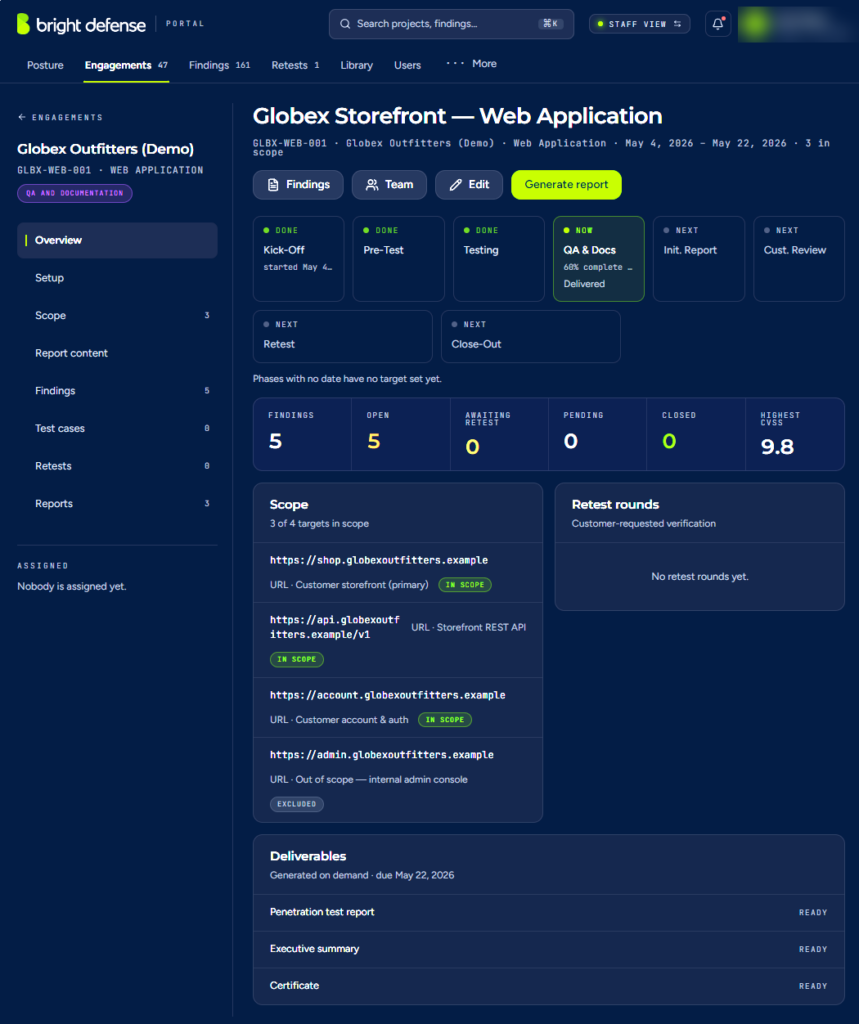Click the Pending stat tile

tap(598, 434)
